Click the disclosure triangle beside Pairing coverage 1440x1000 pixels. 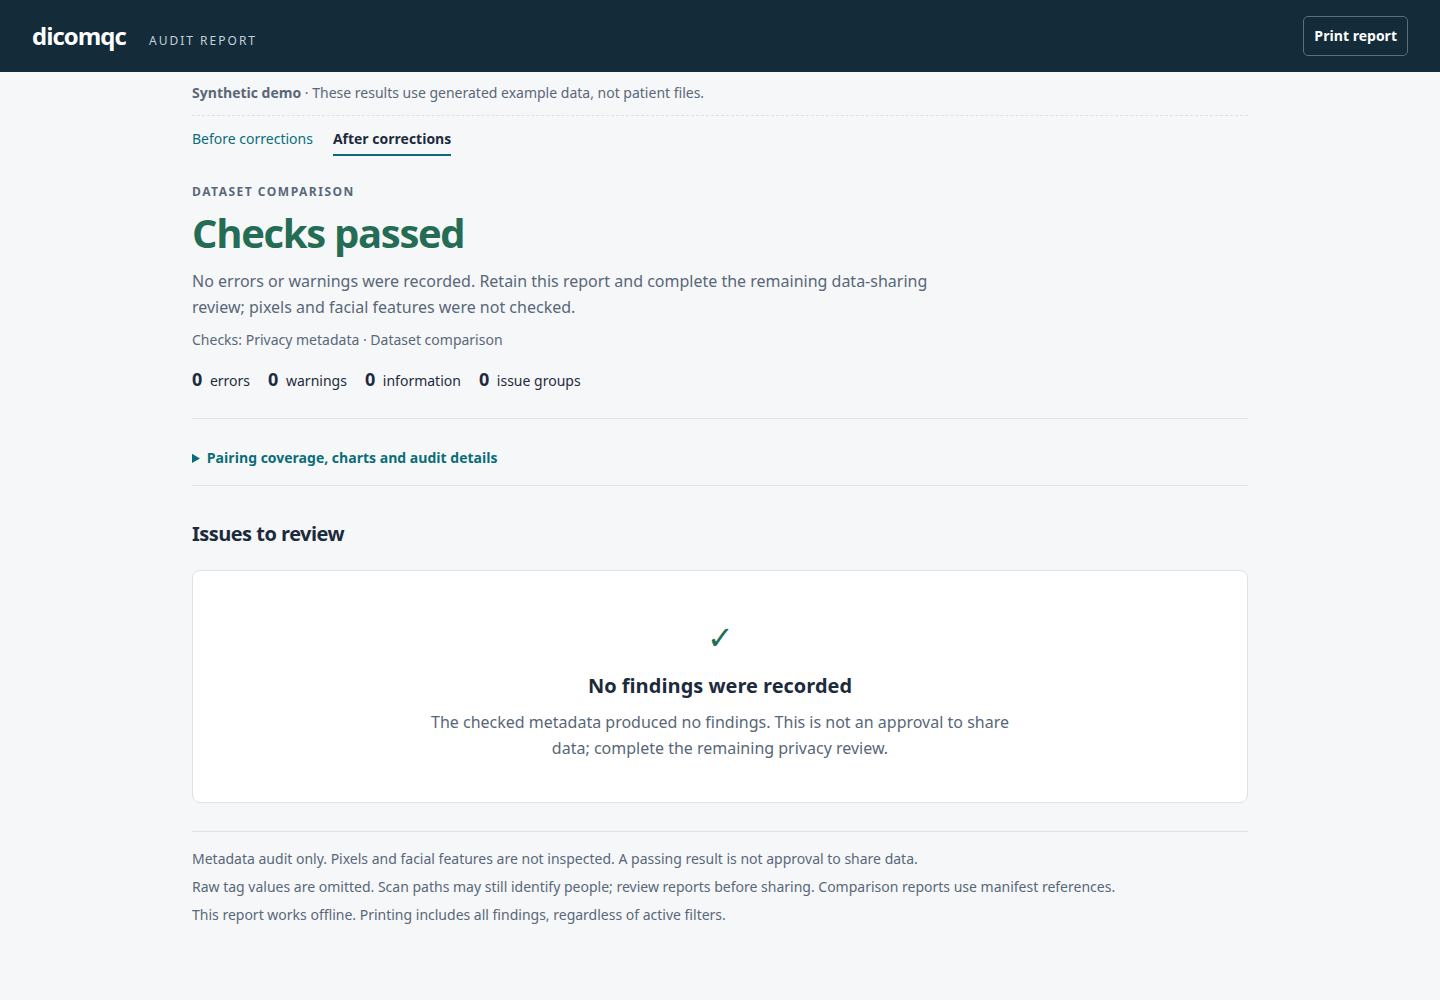196,458
